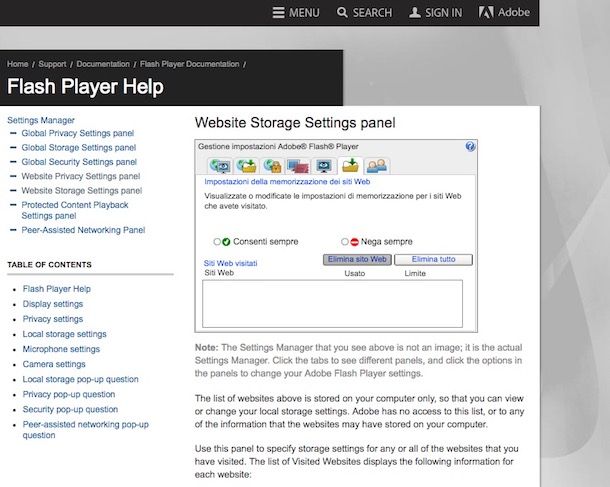This screenshot has width=610, height=487.
Task: Open Microphone settings contents link
Action: (61, 349)
